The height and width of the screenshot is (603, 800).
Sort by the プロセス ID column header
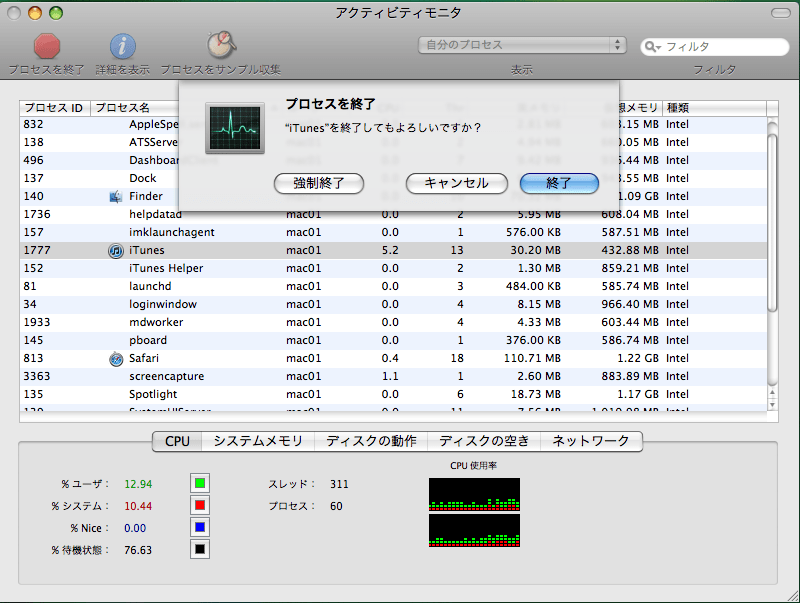(55, 108)
